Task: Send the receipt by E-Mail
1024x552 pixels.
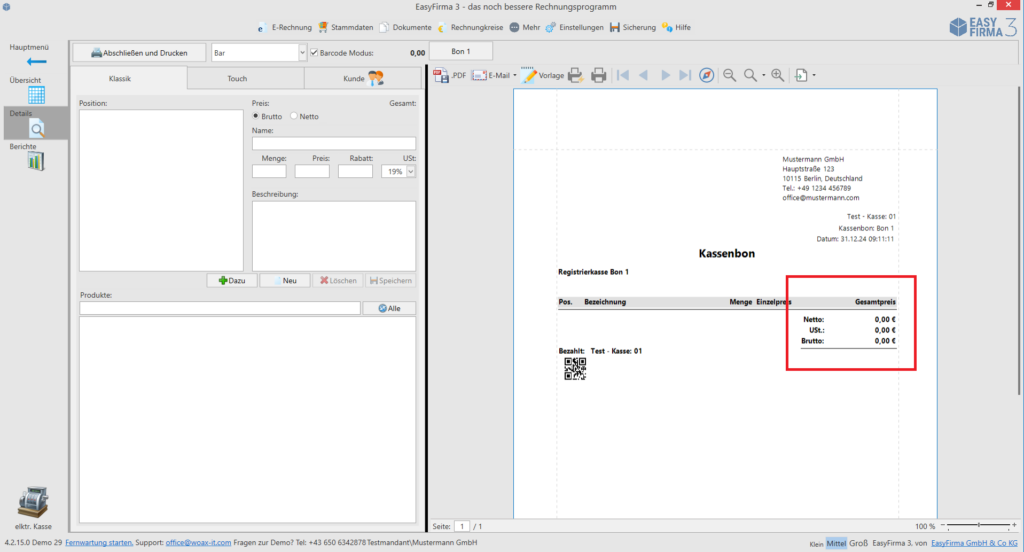Action: [x=490, y=76]
